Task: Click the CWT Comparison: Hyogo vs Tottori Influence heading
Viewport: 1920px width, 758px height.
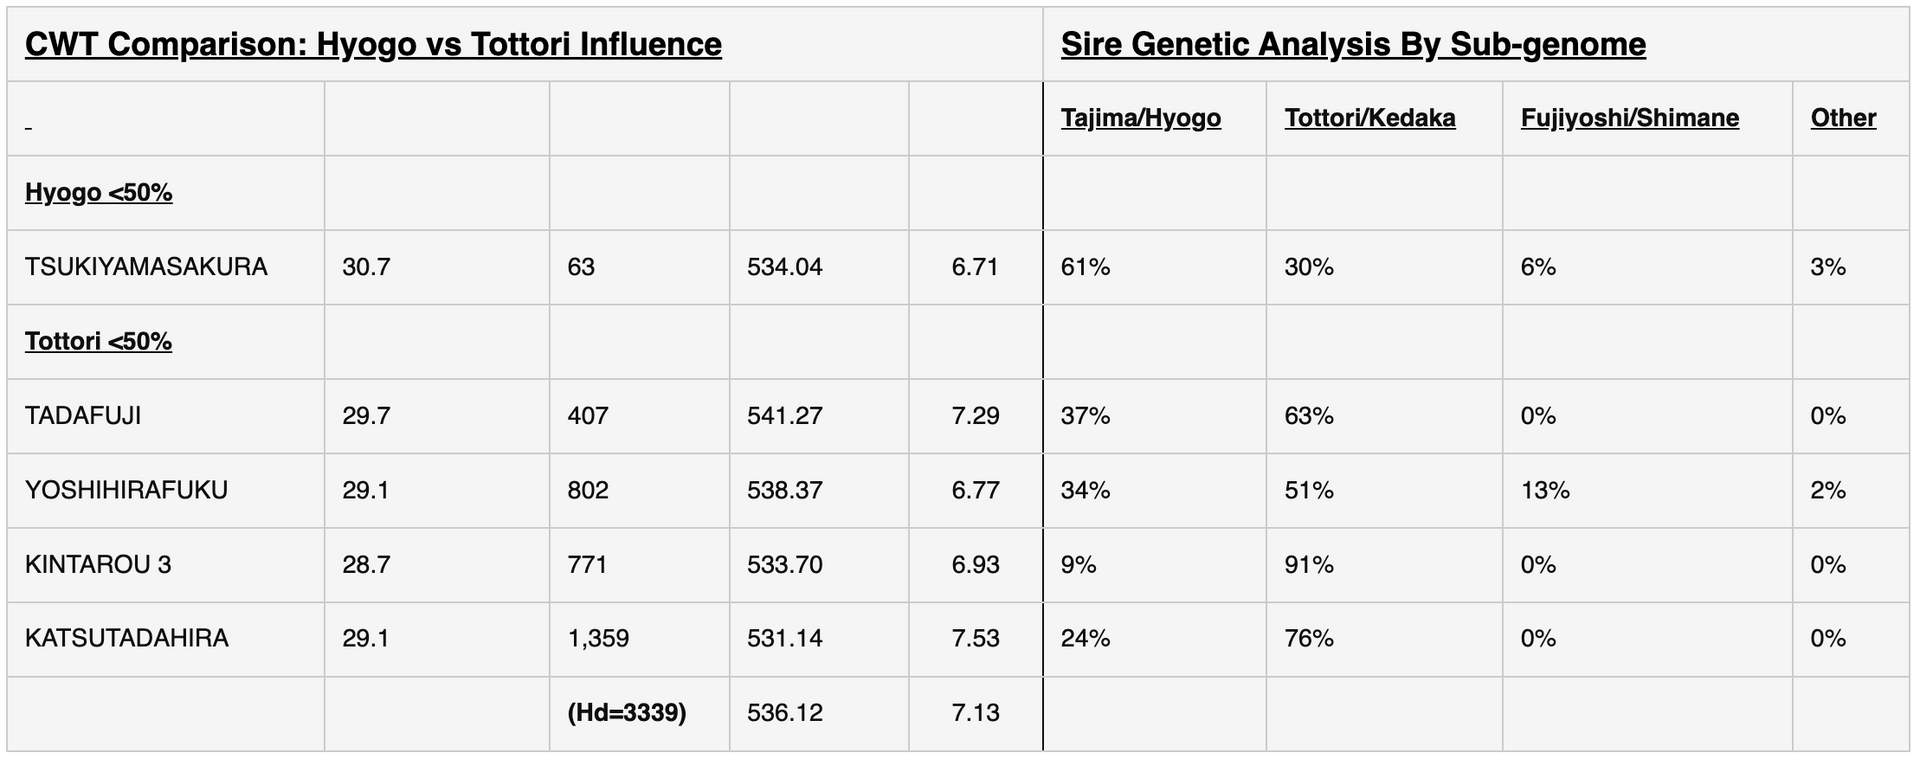Action: coord(373,45)
